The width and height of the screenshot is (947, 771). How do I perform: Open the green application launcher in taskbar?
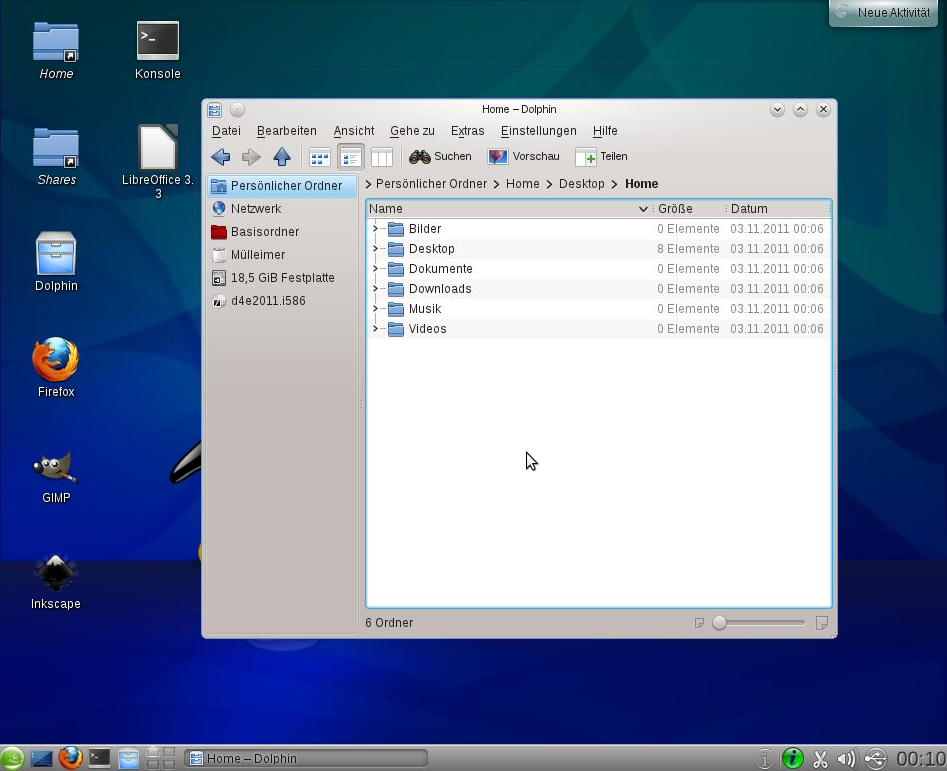(11, 758)
